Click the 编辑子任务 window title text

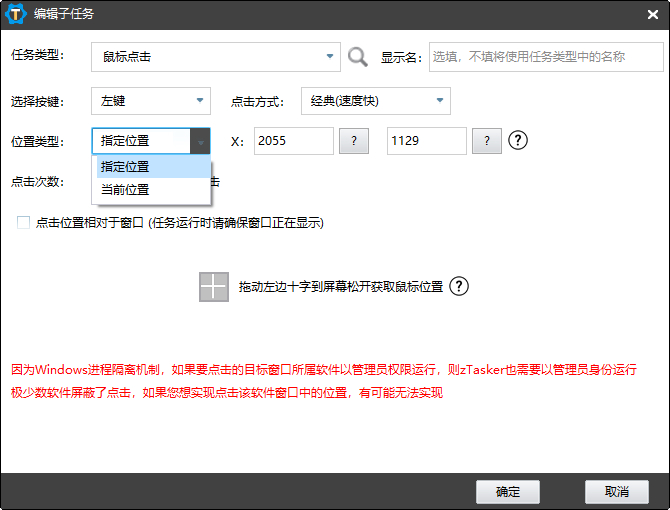click(64, 14)
